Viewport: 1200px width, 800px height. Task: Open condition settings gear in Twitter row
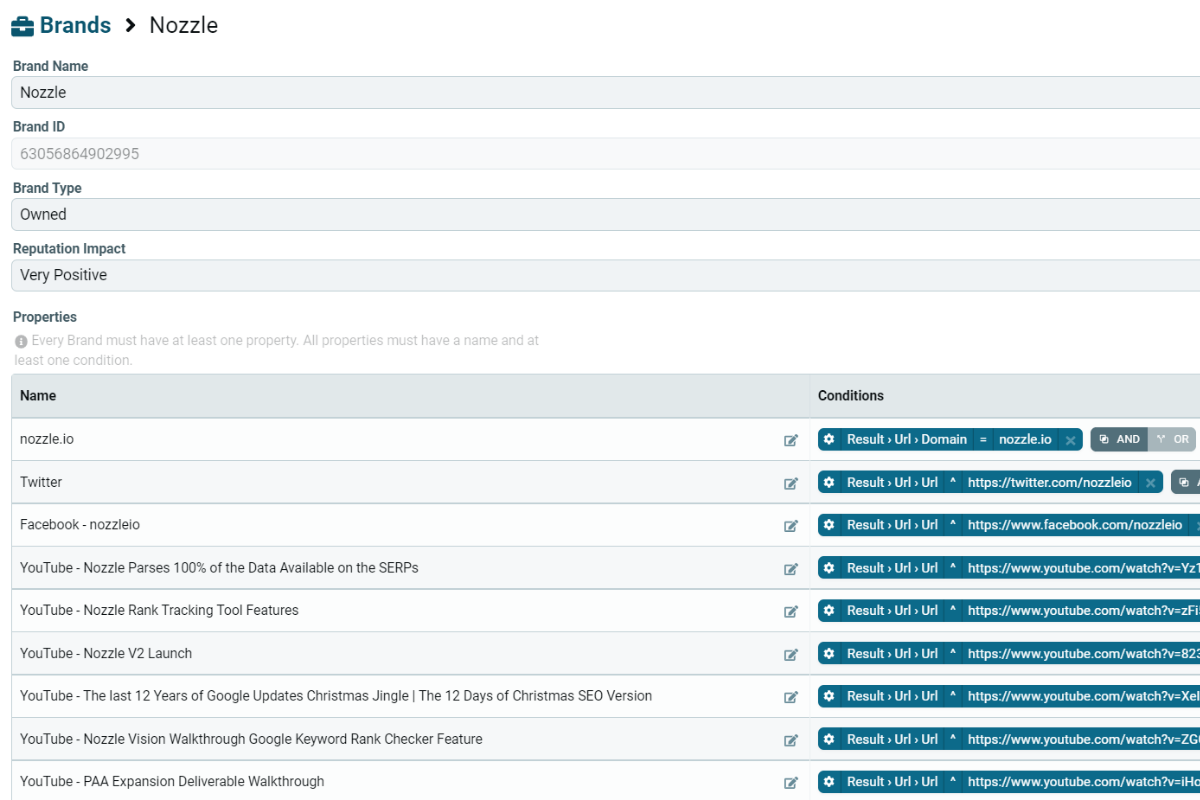(829, 482)
